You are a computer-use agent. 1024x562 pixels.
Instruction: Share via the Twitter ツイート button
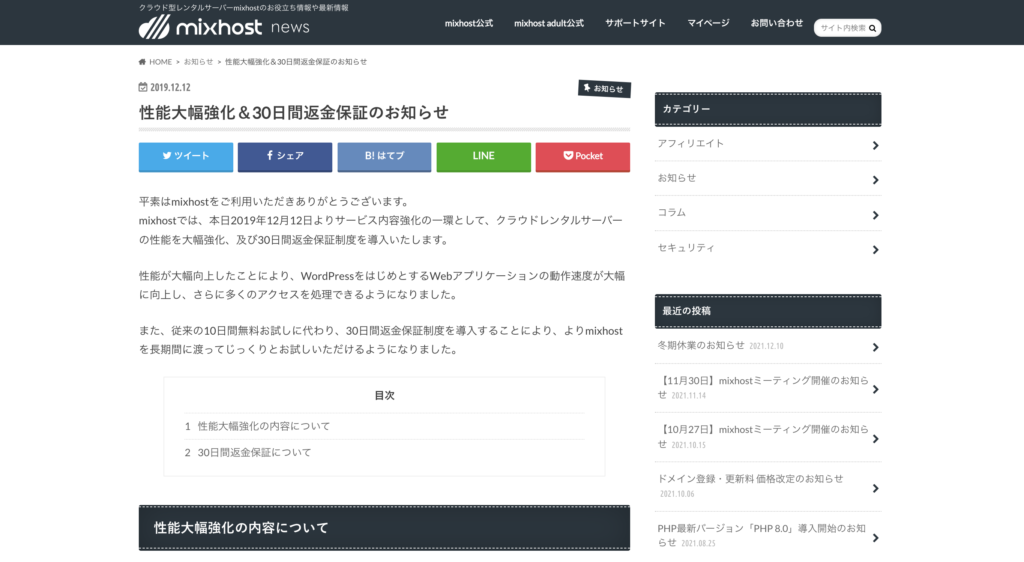185,157
